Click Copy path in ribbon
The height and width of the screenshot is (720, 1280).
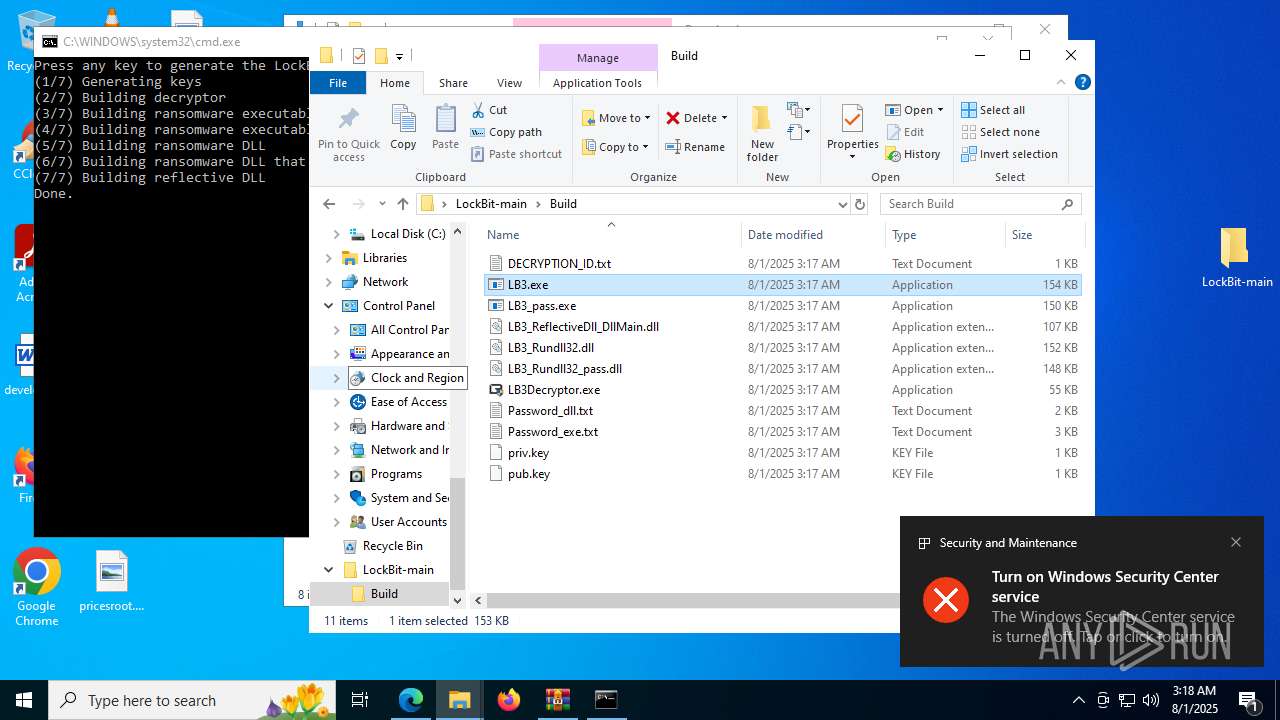[x=506, y=132]
